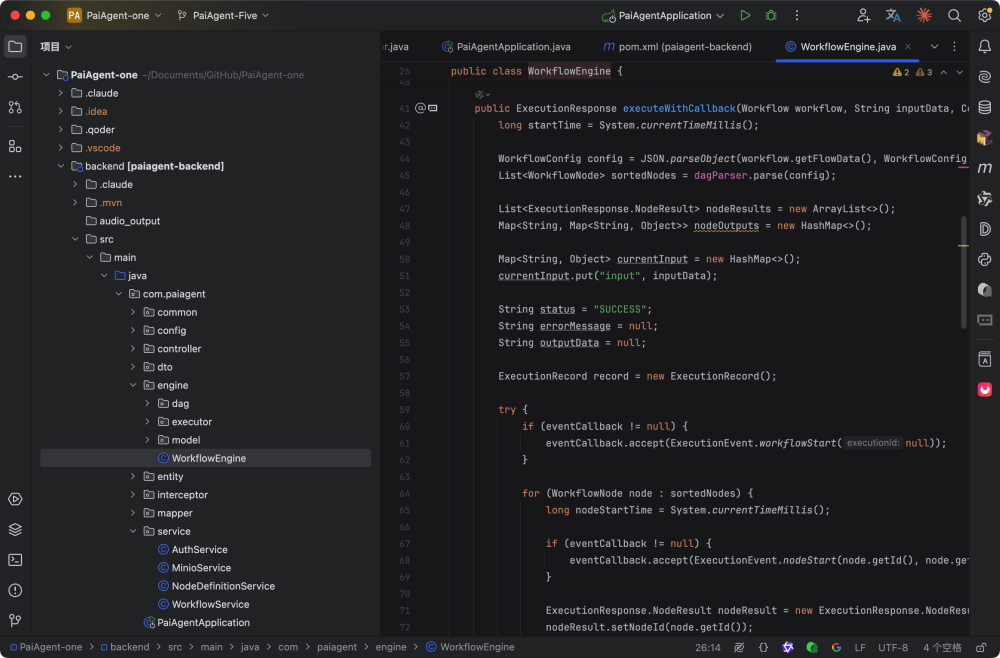Click the Search Everywhere magnifier icon
1000x658 pixels.
pos(954,16)
